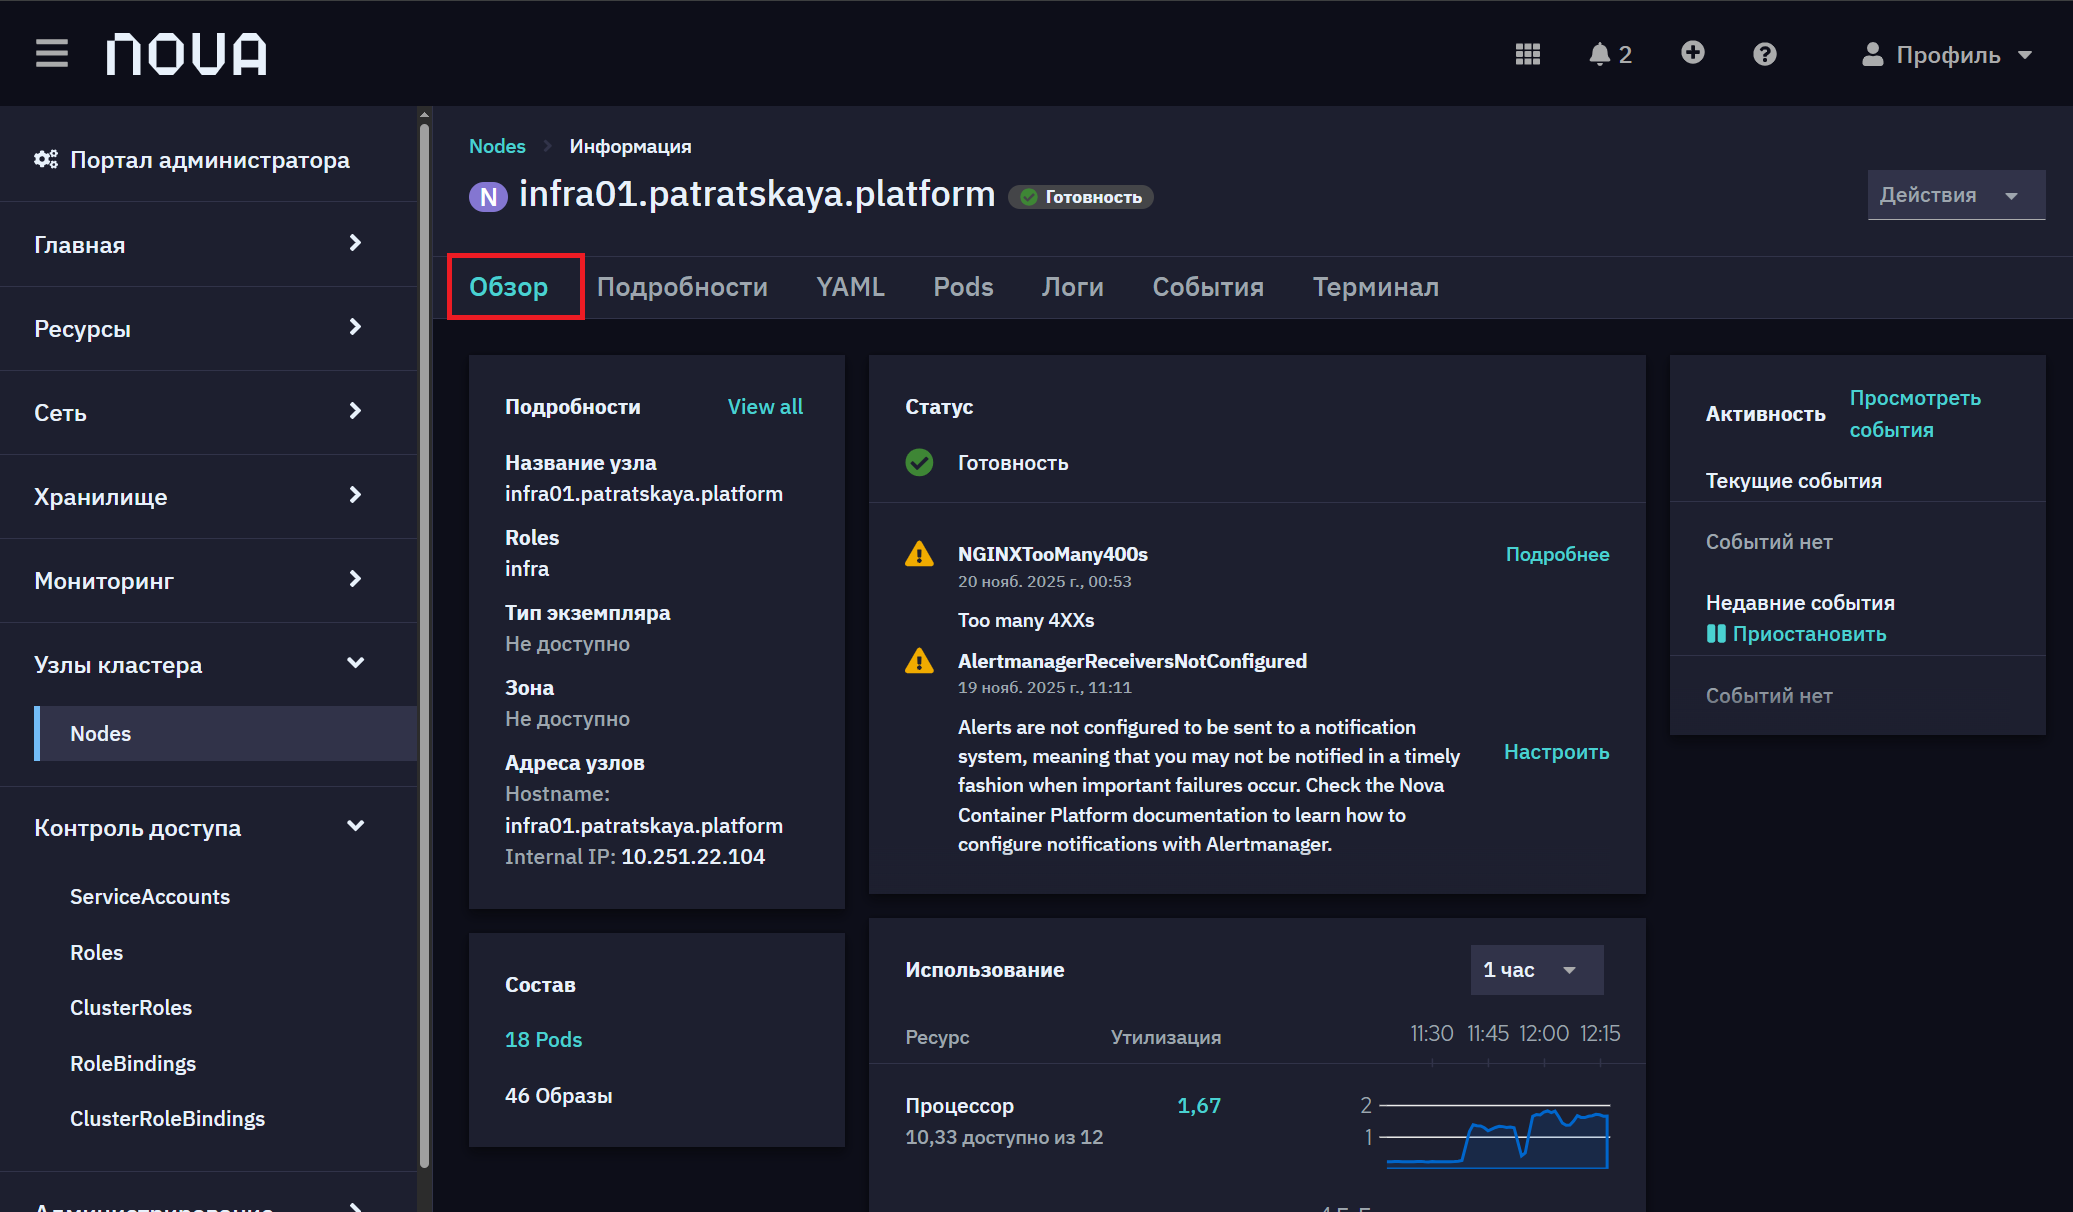Expand the Сеть sidebar section
The height and width of the screenshot is (1212, 2073).
pos(208,412)
